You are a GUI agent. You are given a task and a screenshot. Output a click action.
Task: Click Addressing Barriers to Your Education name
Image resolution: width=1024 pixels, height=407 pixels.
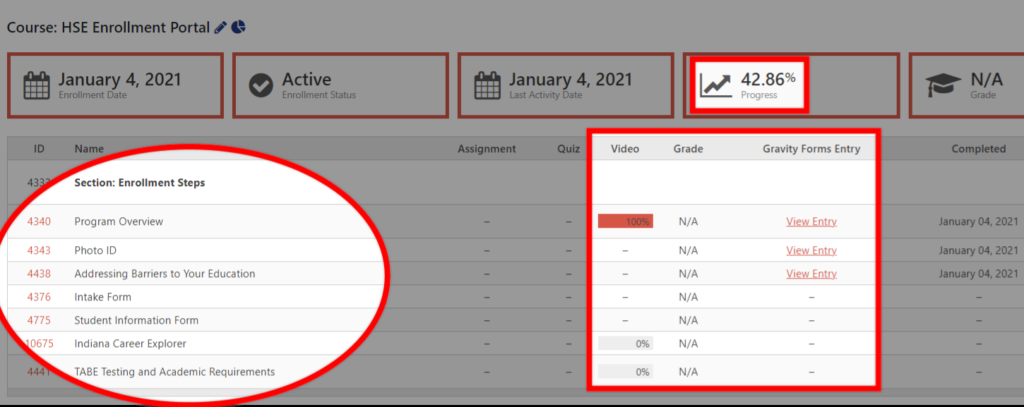165,274
